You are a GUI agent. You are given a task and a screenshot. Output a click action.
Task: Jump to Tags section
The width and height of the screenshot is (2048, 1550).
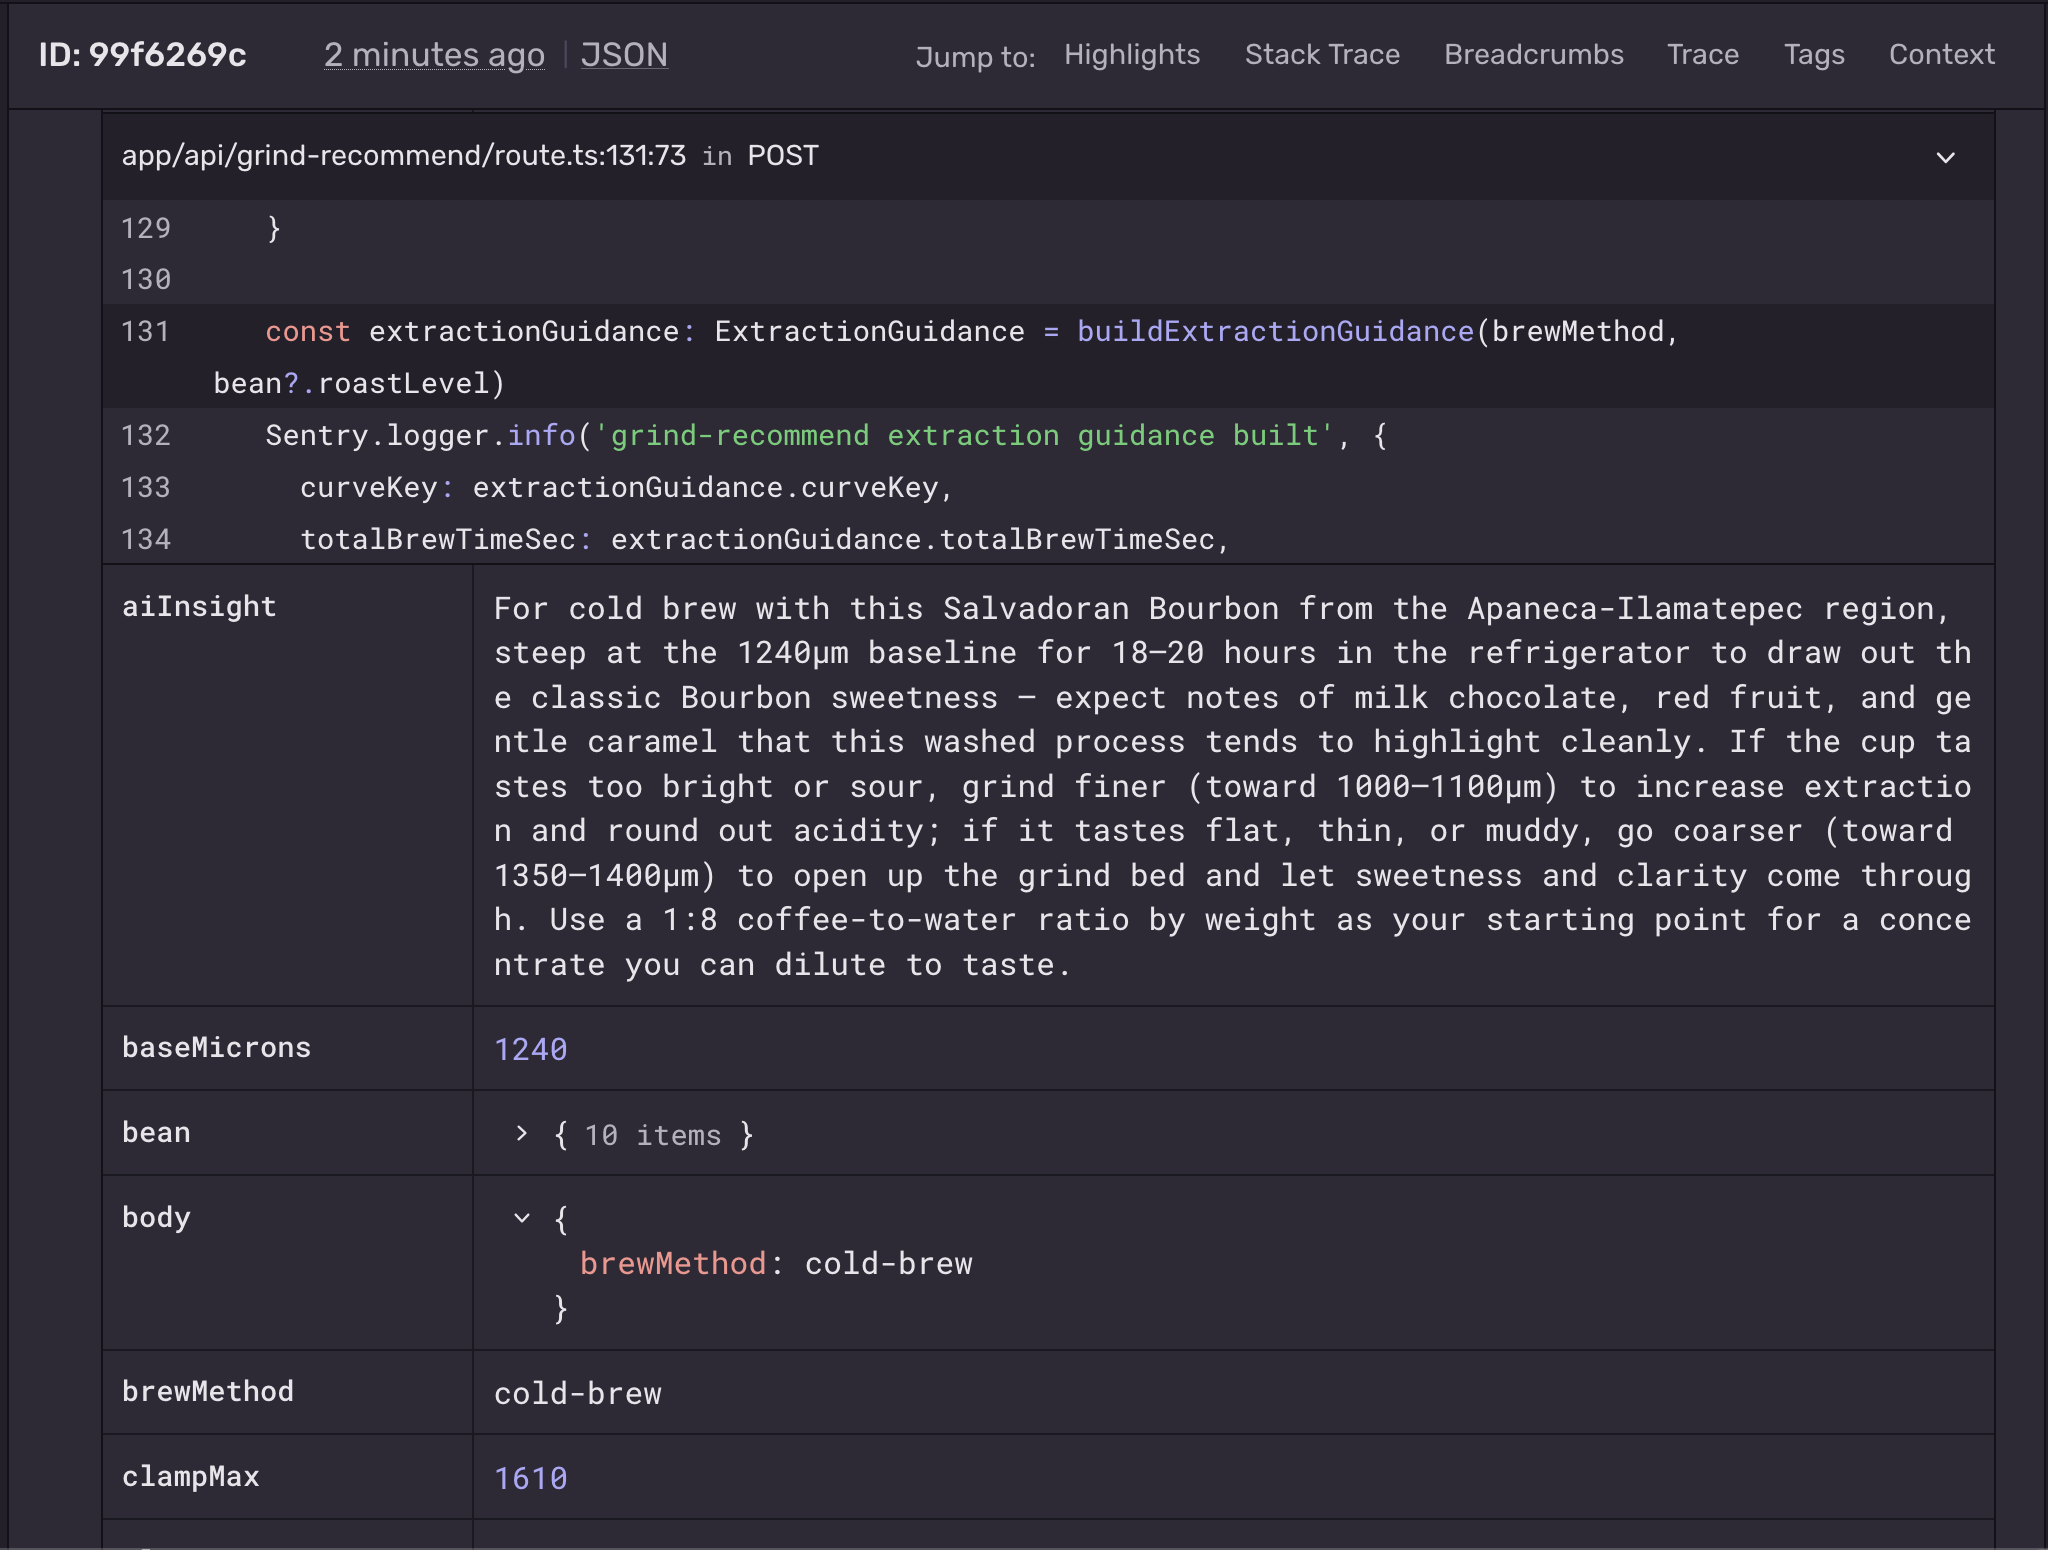[x=1814, y=55]
